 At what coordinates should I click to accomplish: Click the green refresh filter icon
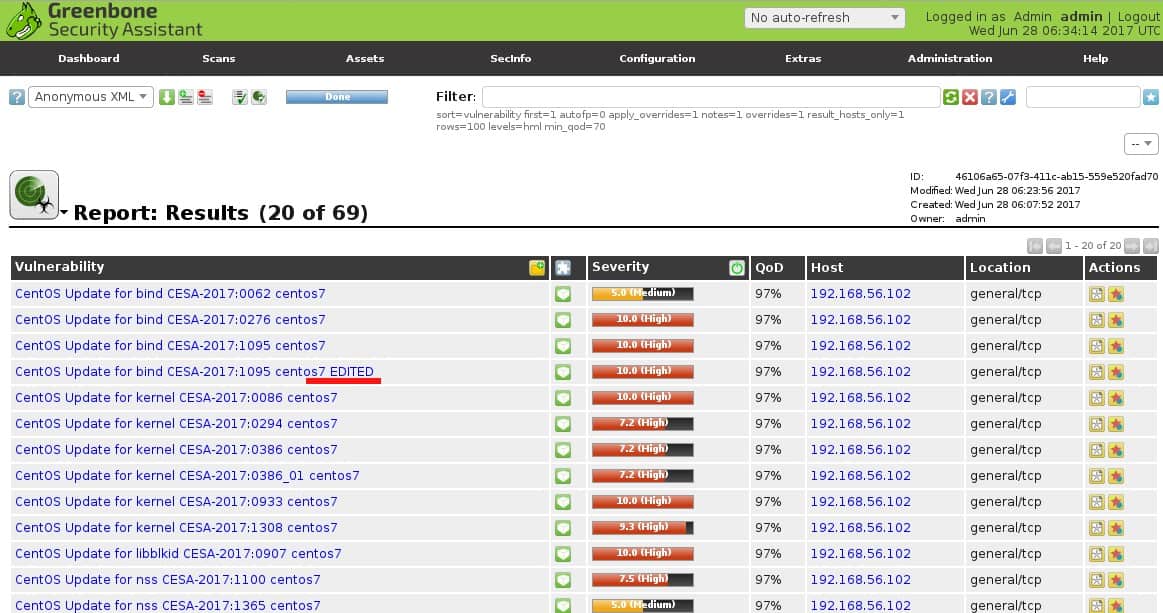click(951, 97)
